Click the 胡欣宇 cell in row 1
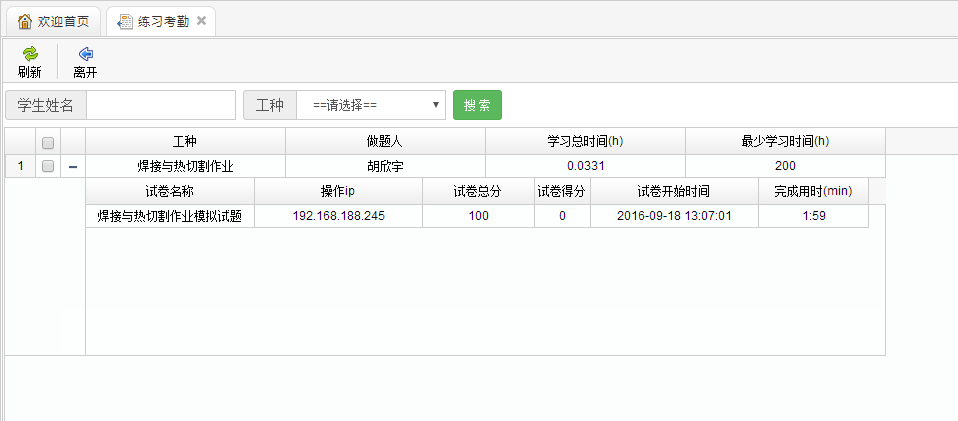The width and height of the screenshot is (958, 421). tap(385, 167)
